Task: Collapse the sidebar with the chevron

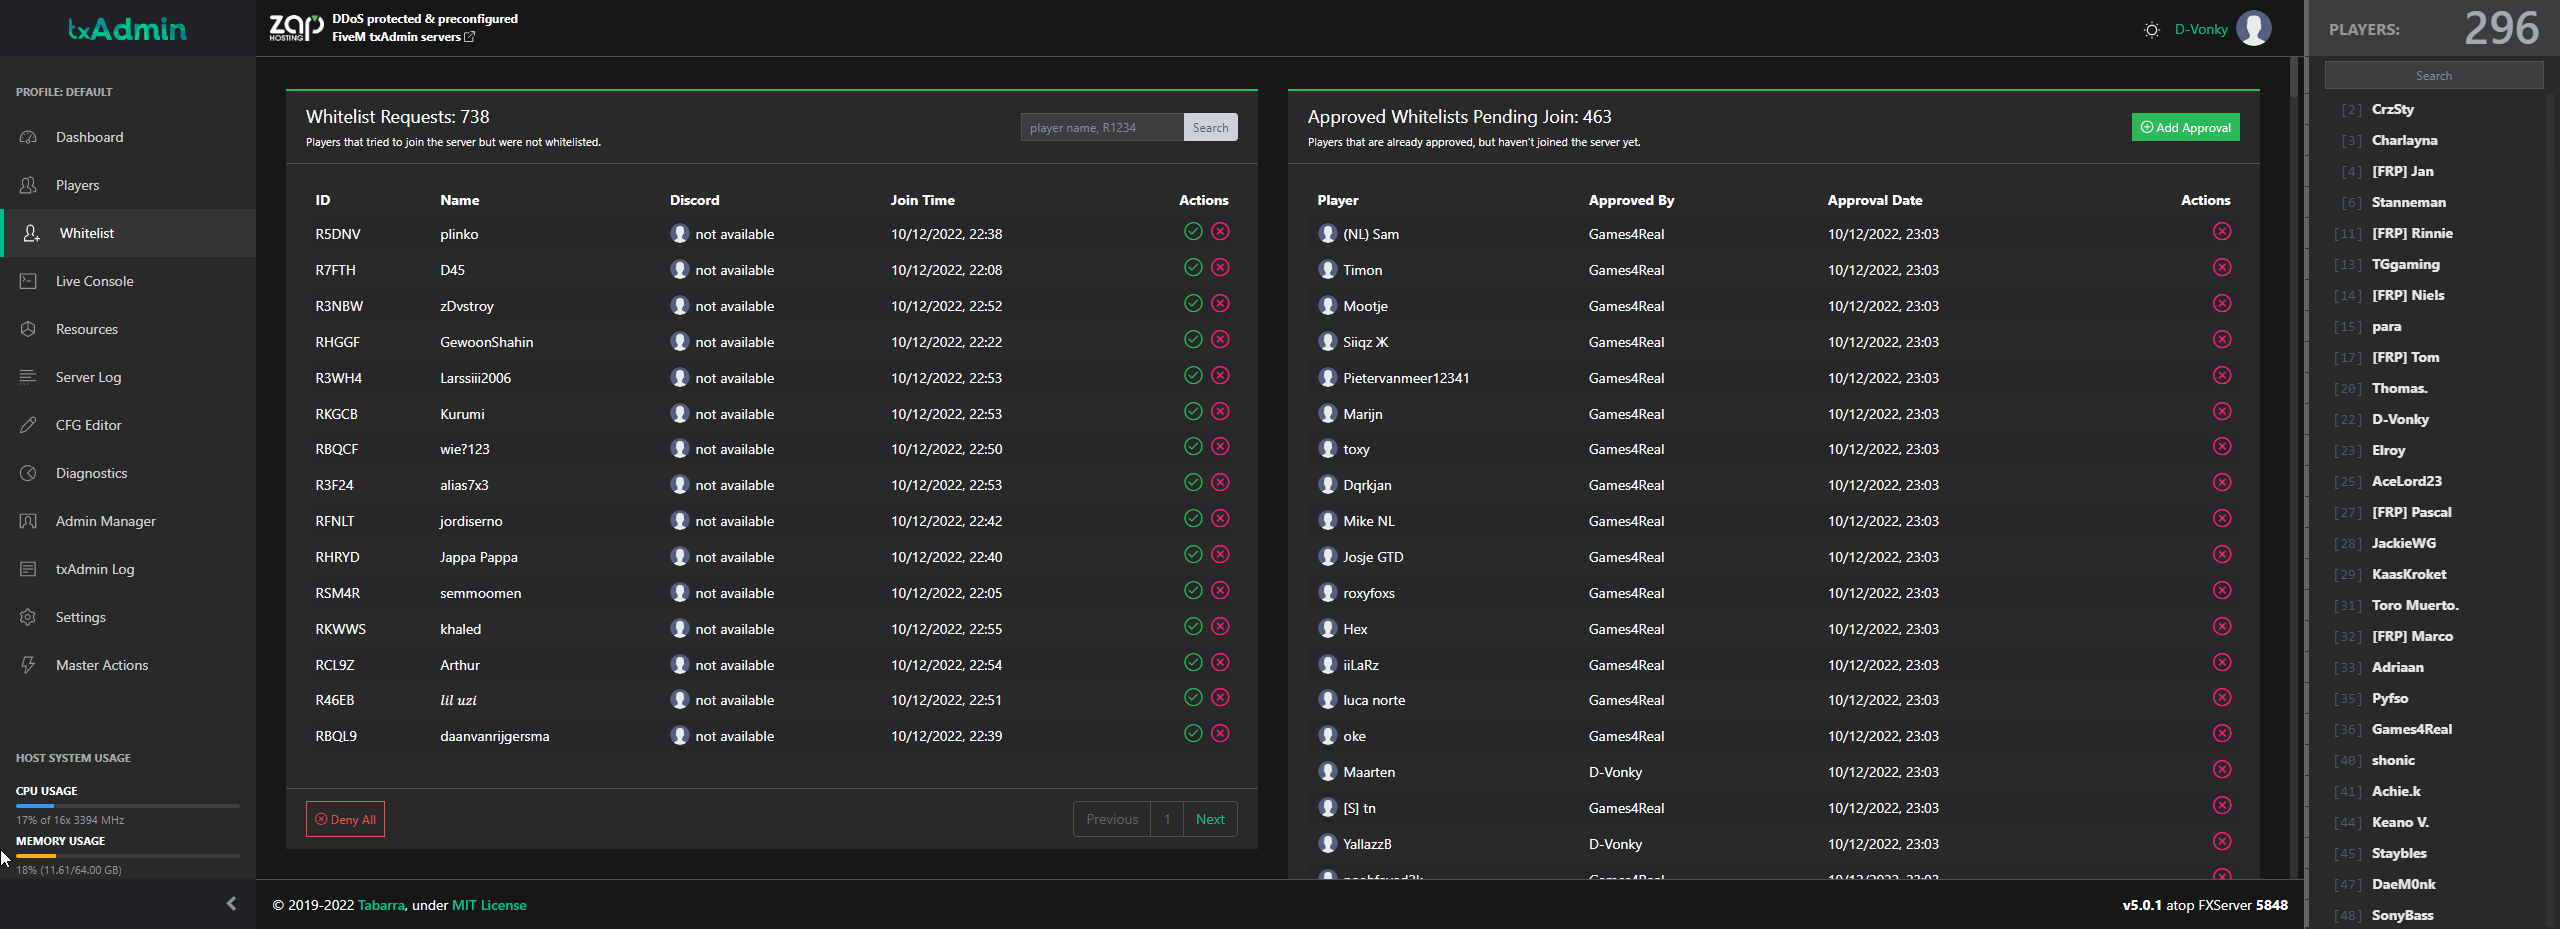Action: (x=231, y=904)
